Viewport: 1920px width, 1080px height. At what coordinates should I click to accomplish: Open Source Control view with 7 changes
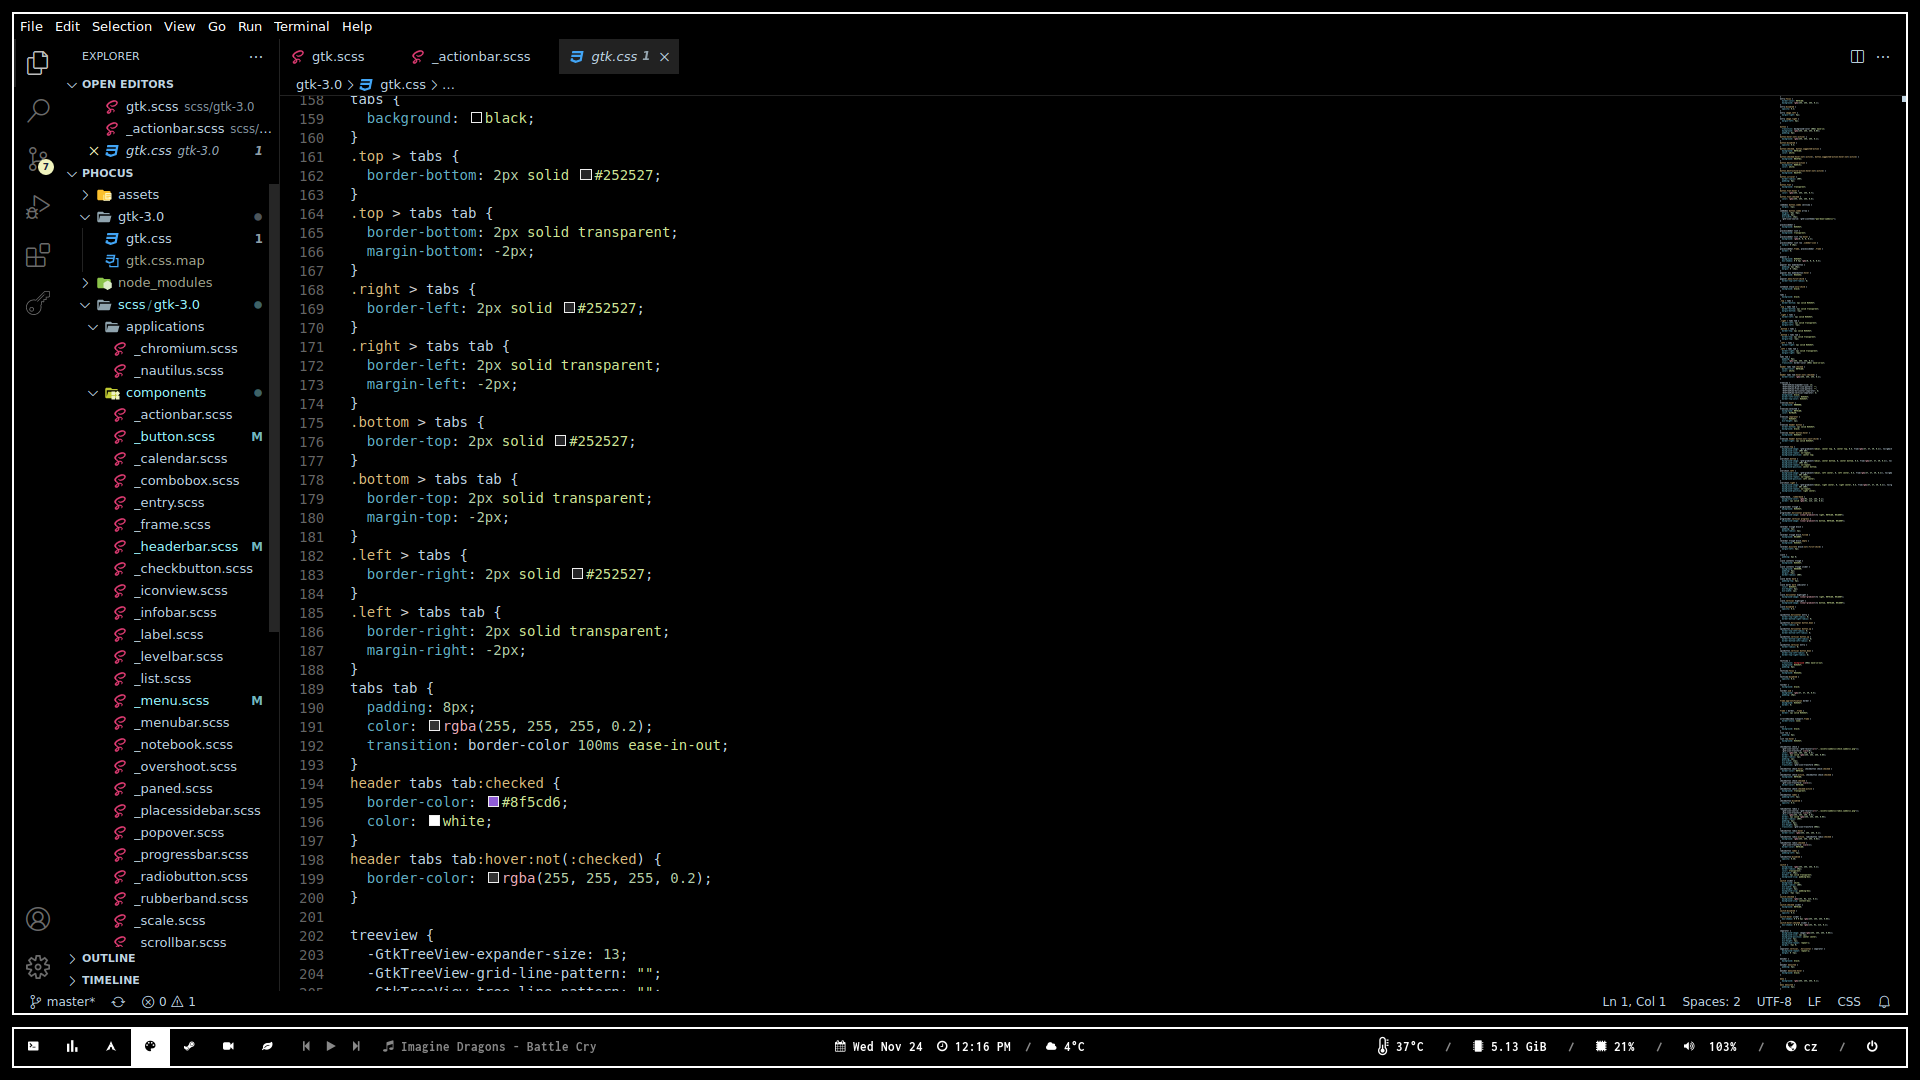point(38,159)
